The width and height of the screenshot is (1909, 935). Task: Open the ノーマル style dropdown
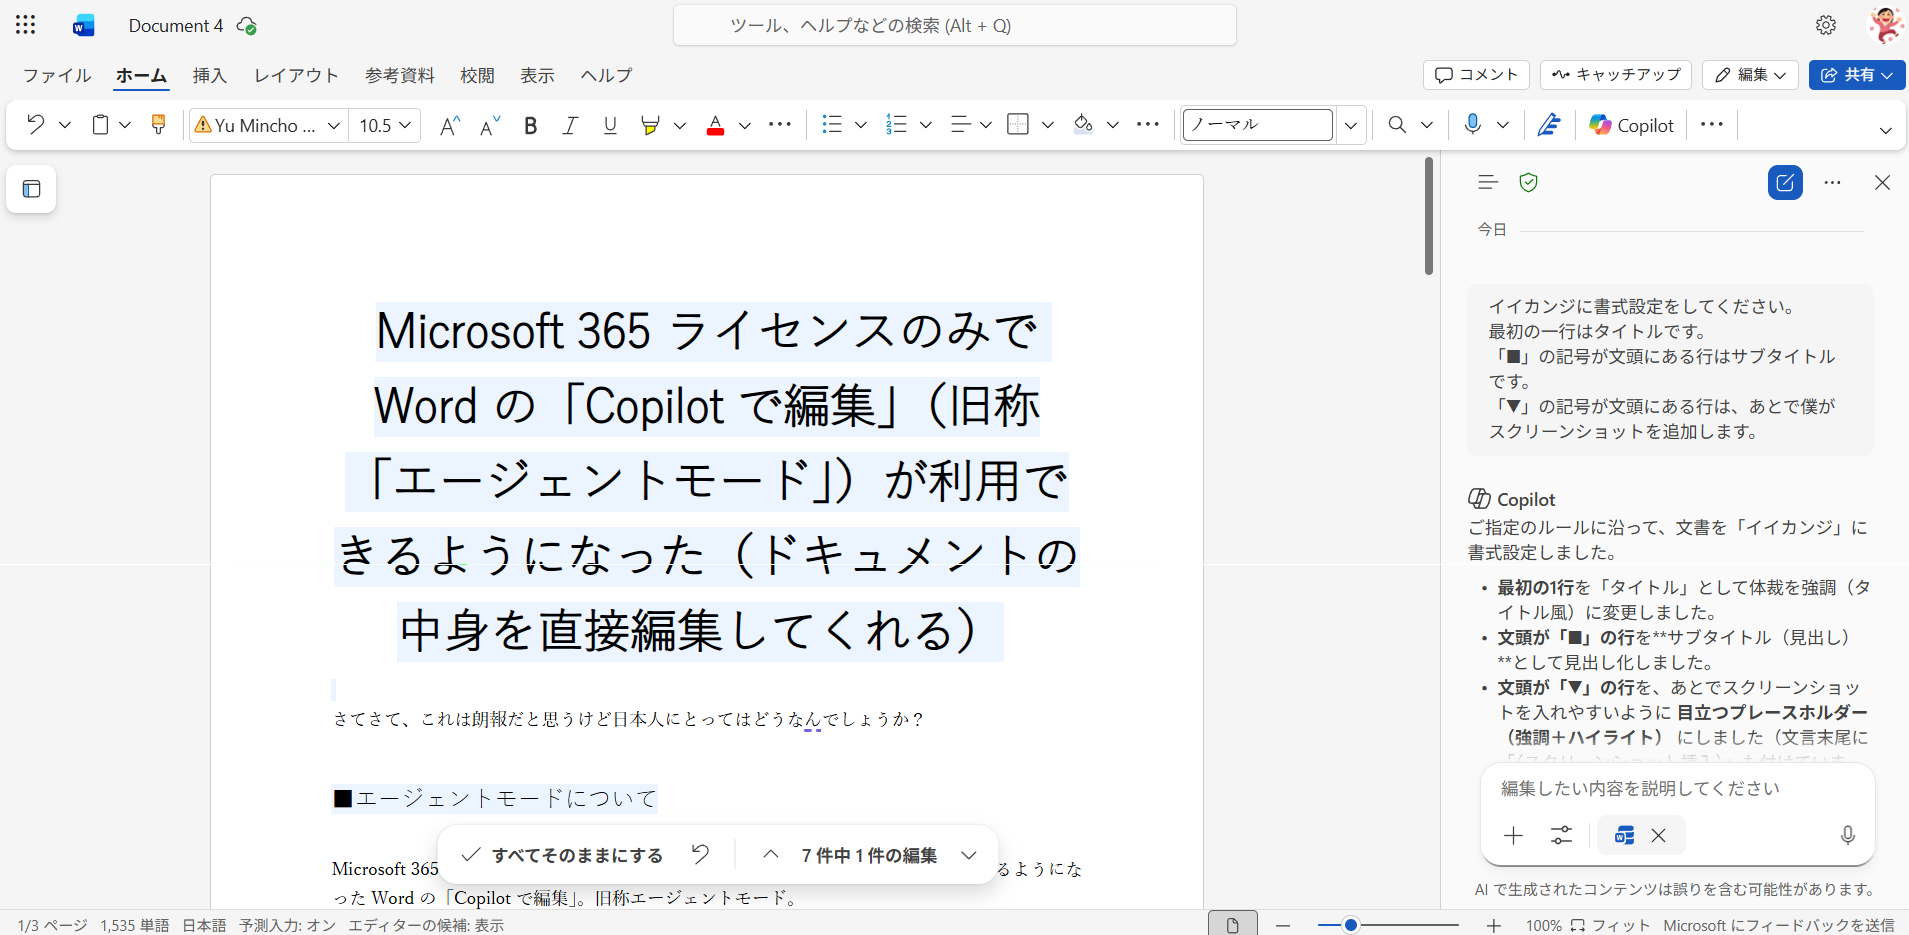click(x=1351, y=125)
